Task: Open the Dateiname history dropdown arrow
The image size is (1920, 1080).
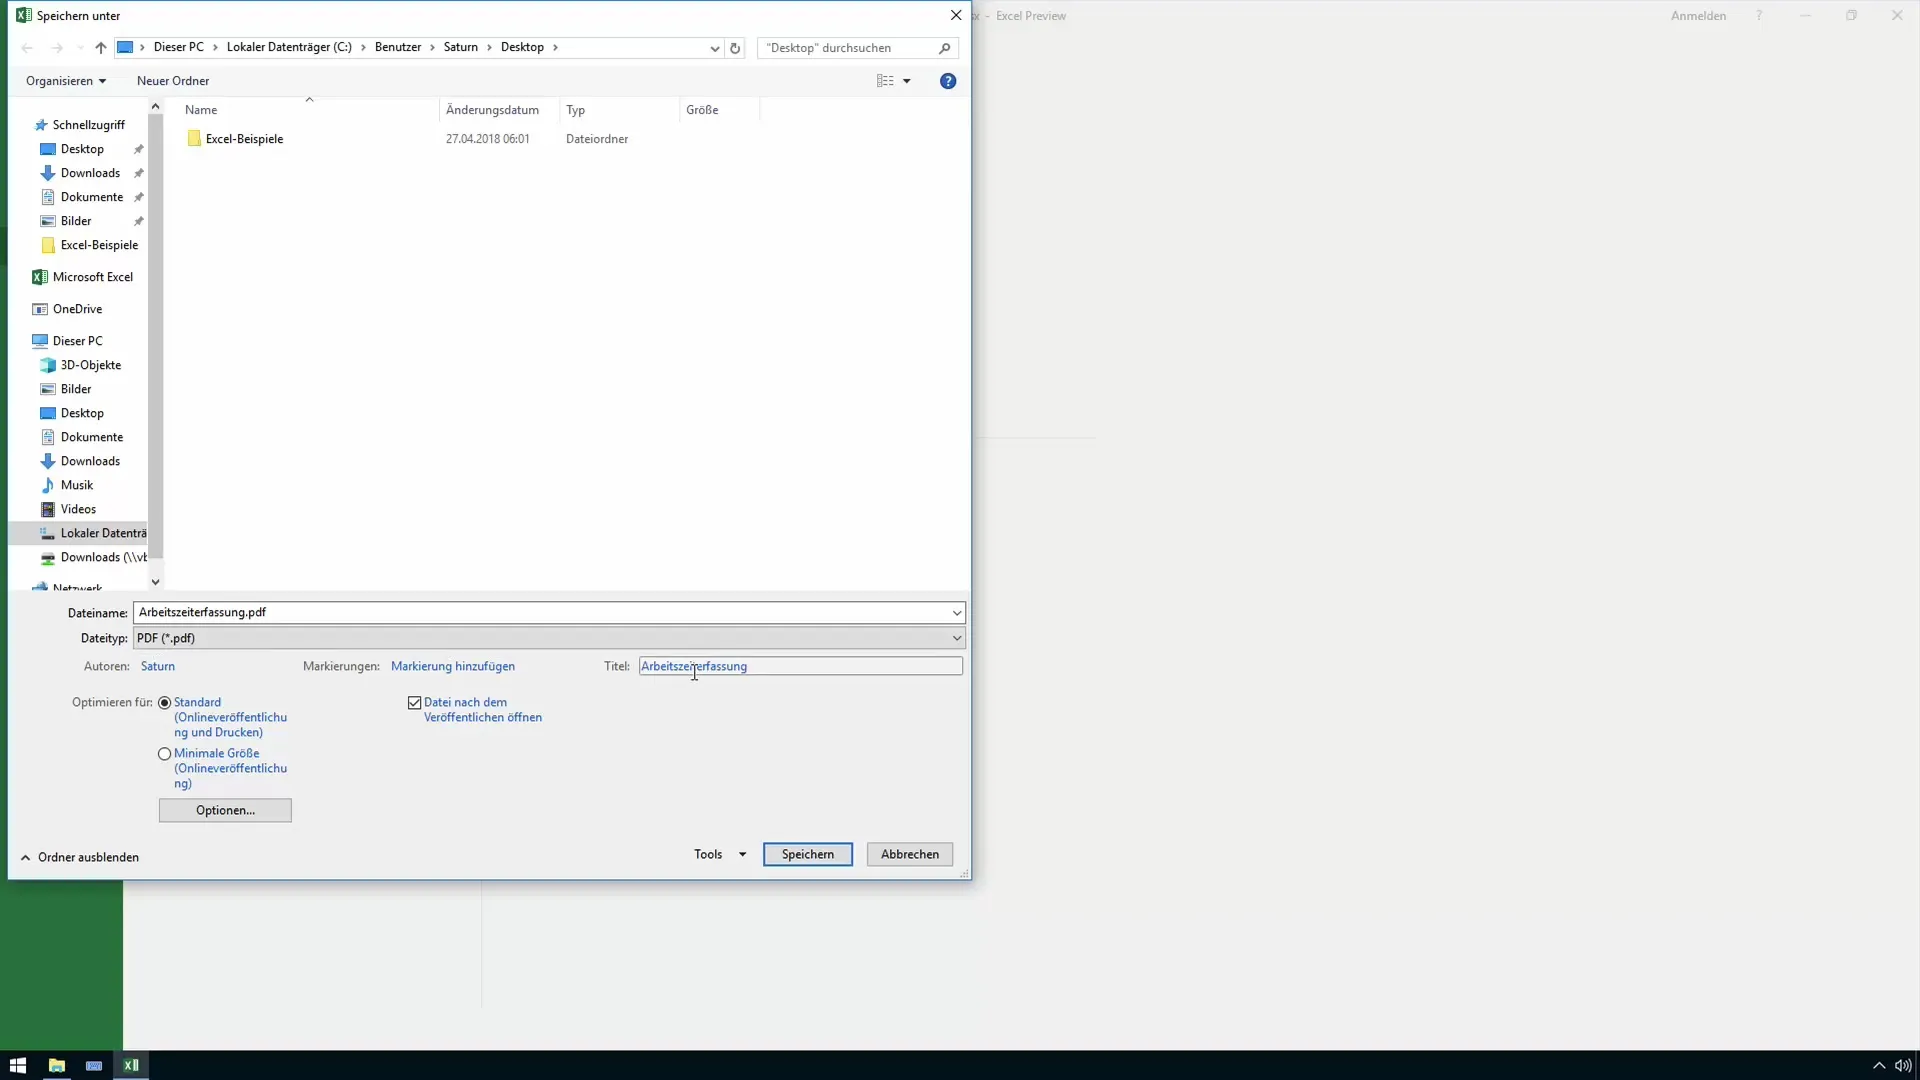Action: [957, 613]
